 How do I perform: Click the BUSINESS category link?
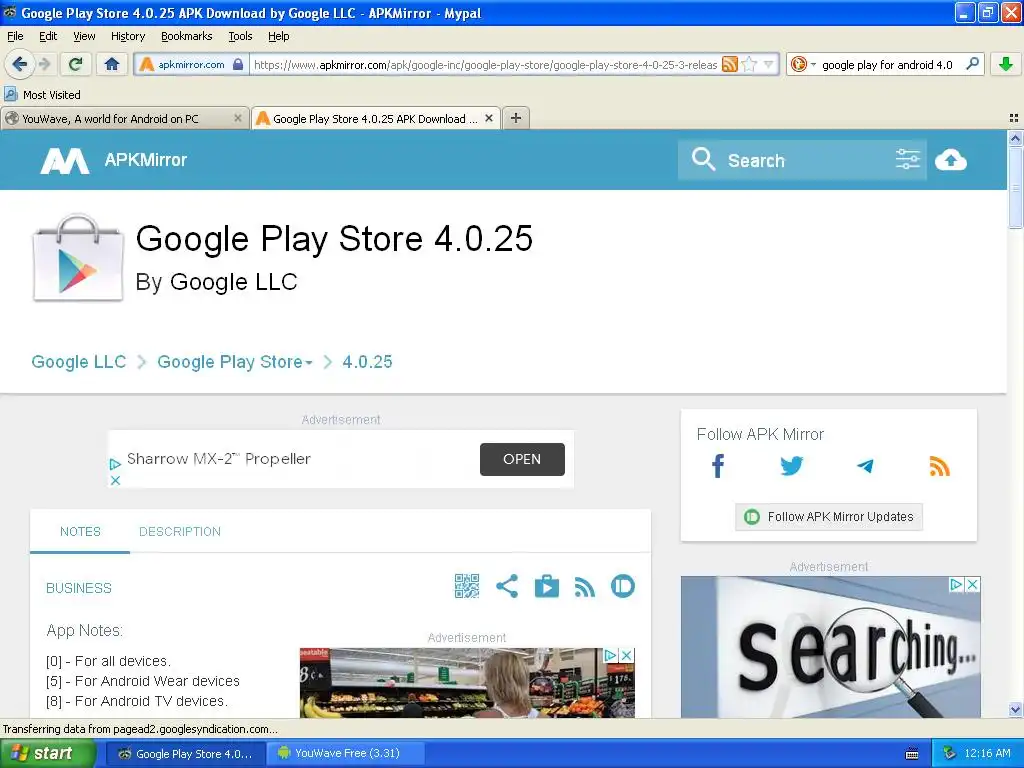pyautogui.click(x=79, y=588)
